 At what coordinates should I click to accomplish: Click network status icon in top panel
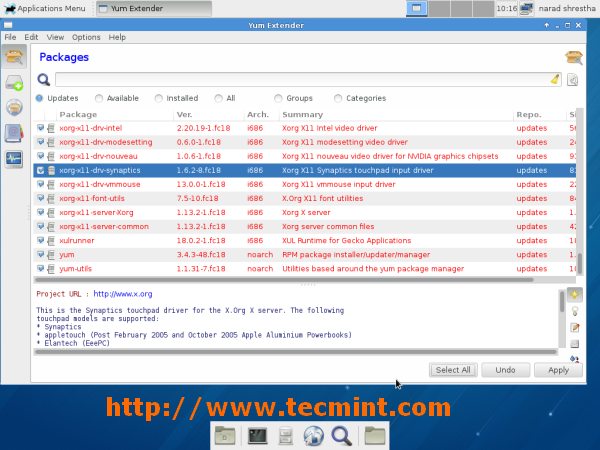point(527,8)
